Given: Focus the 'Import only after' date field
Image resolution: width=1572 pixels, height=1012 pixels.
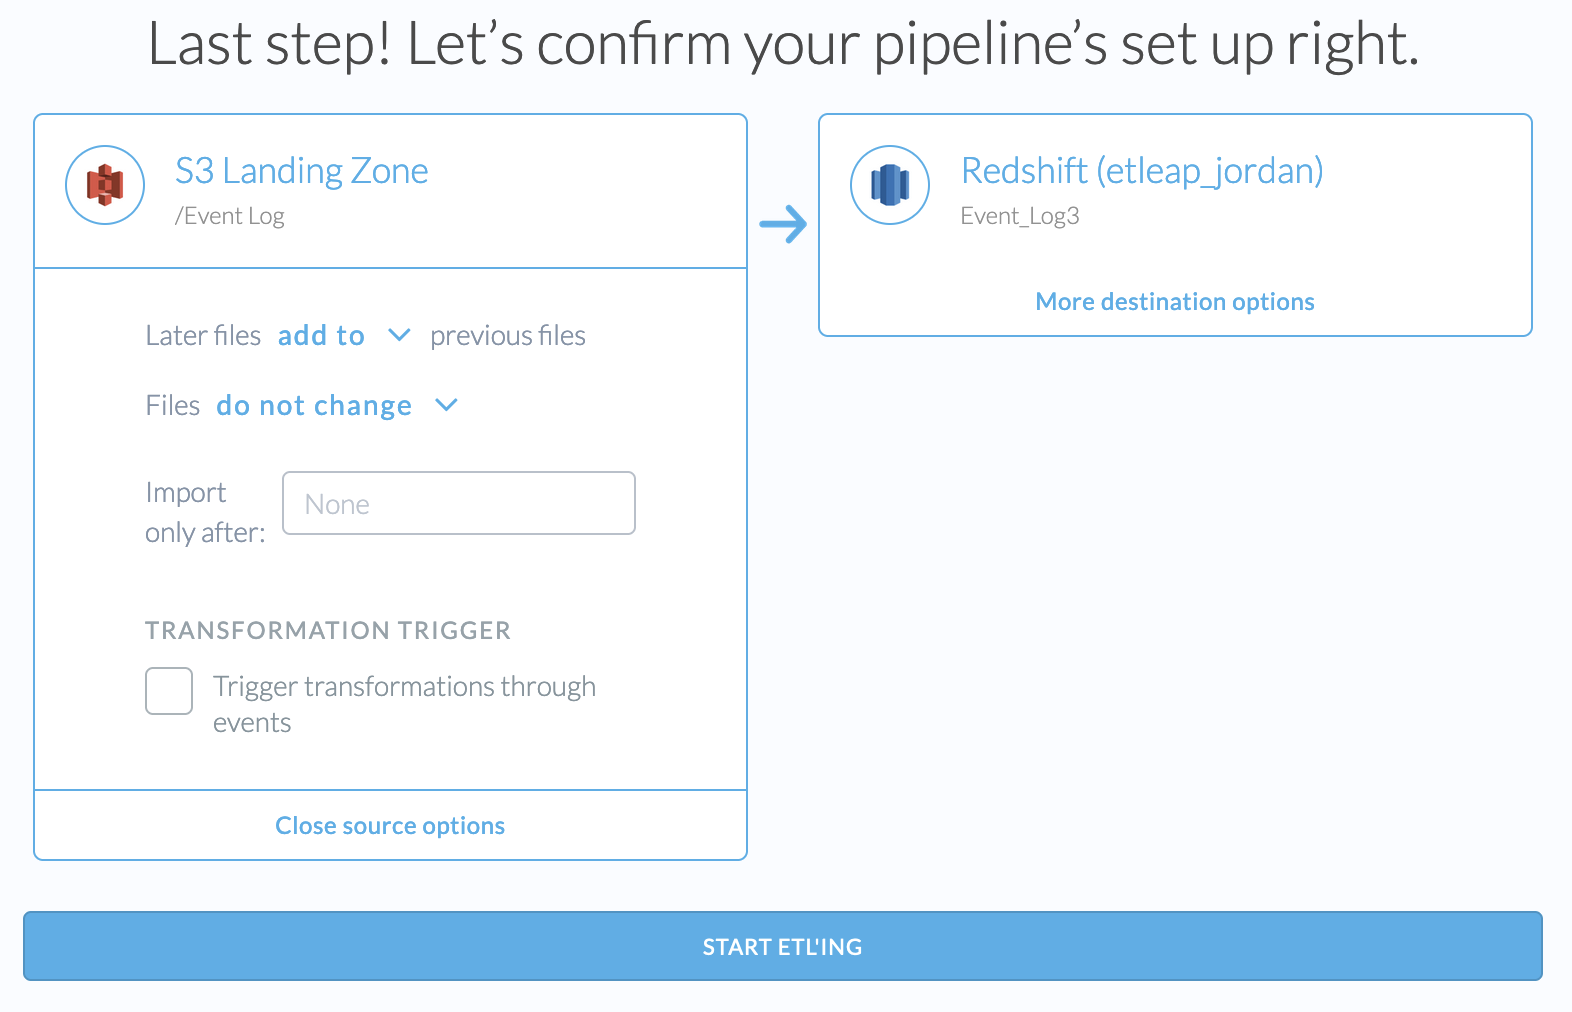Looking at the screenshot, I should (459, 503).
